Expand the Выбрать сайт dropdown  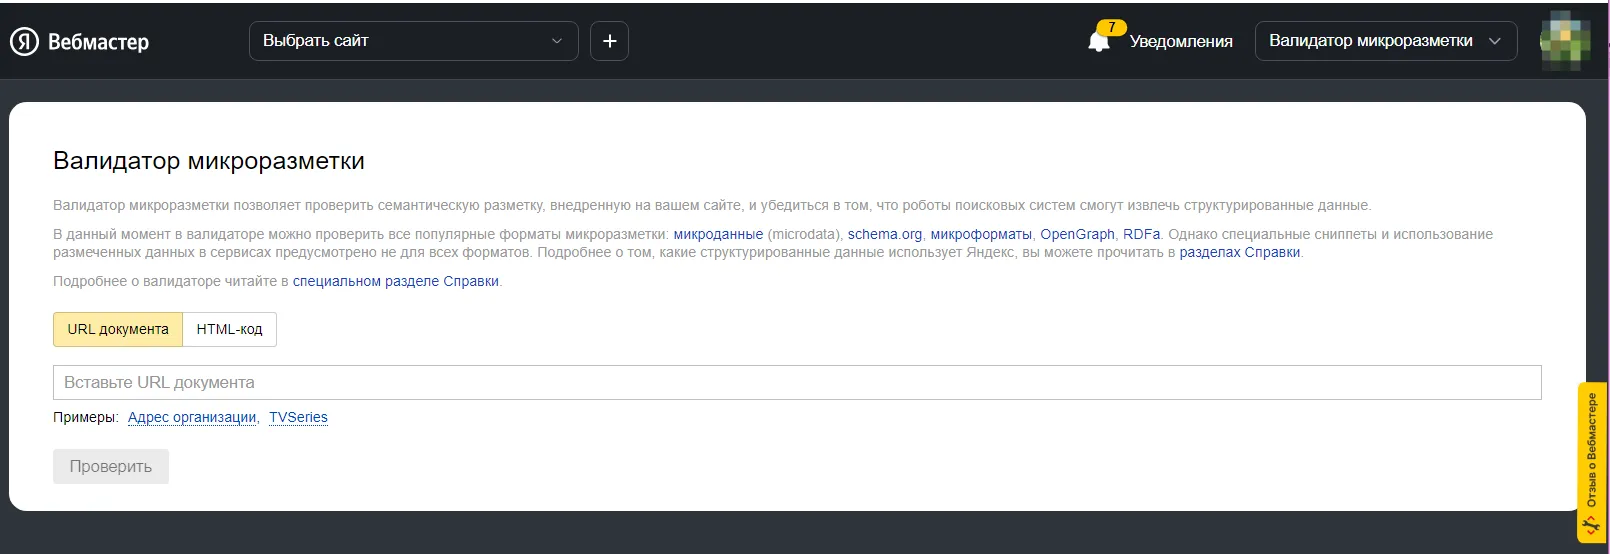tap(413, 41)
